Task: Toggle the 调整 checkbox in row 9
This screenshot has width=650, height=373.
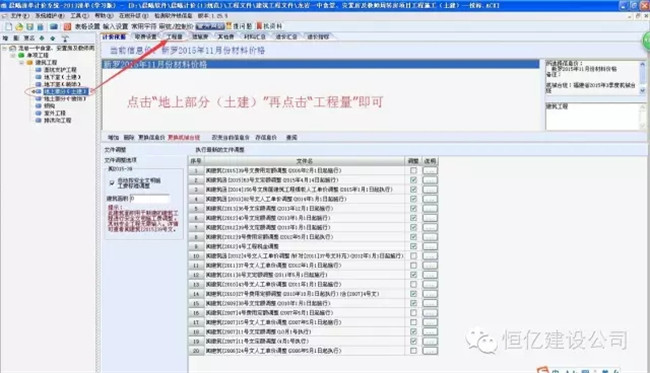Action: tap(413, 246)
